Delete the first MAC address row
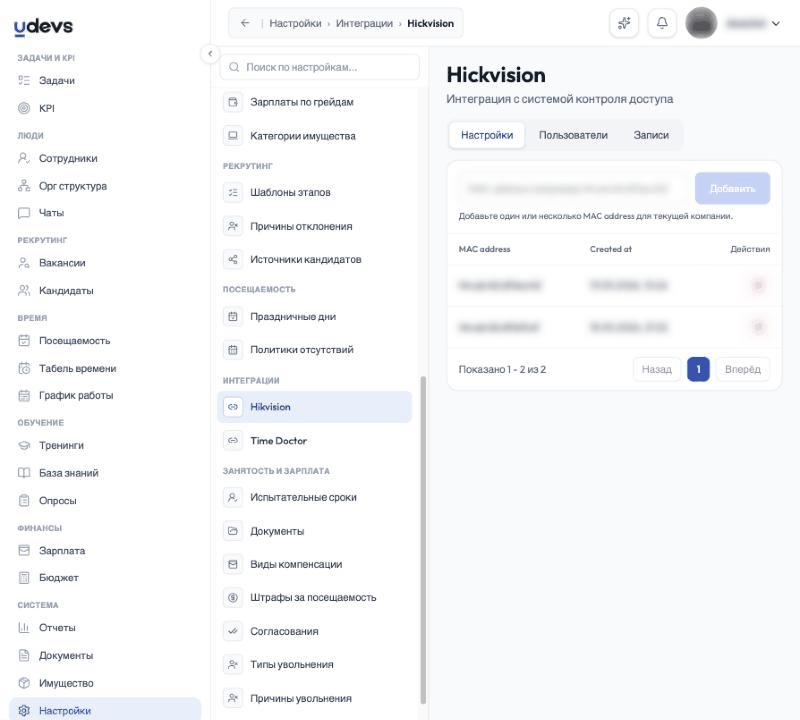800x720 pixels. coord(758,285)
